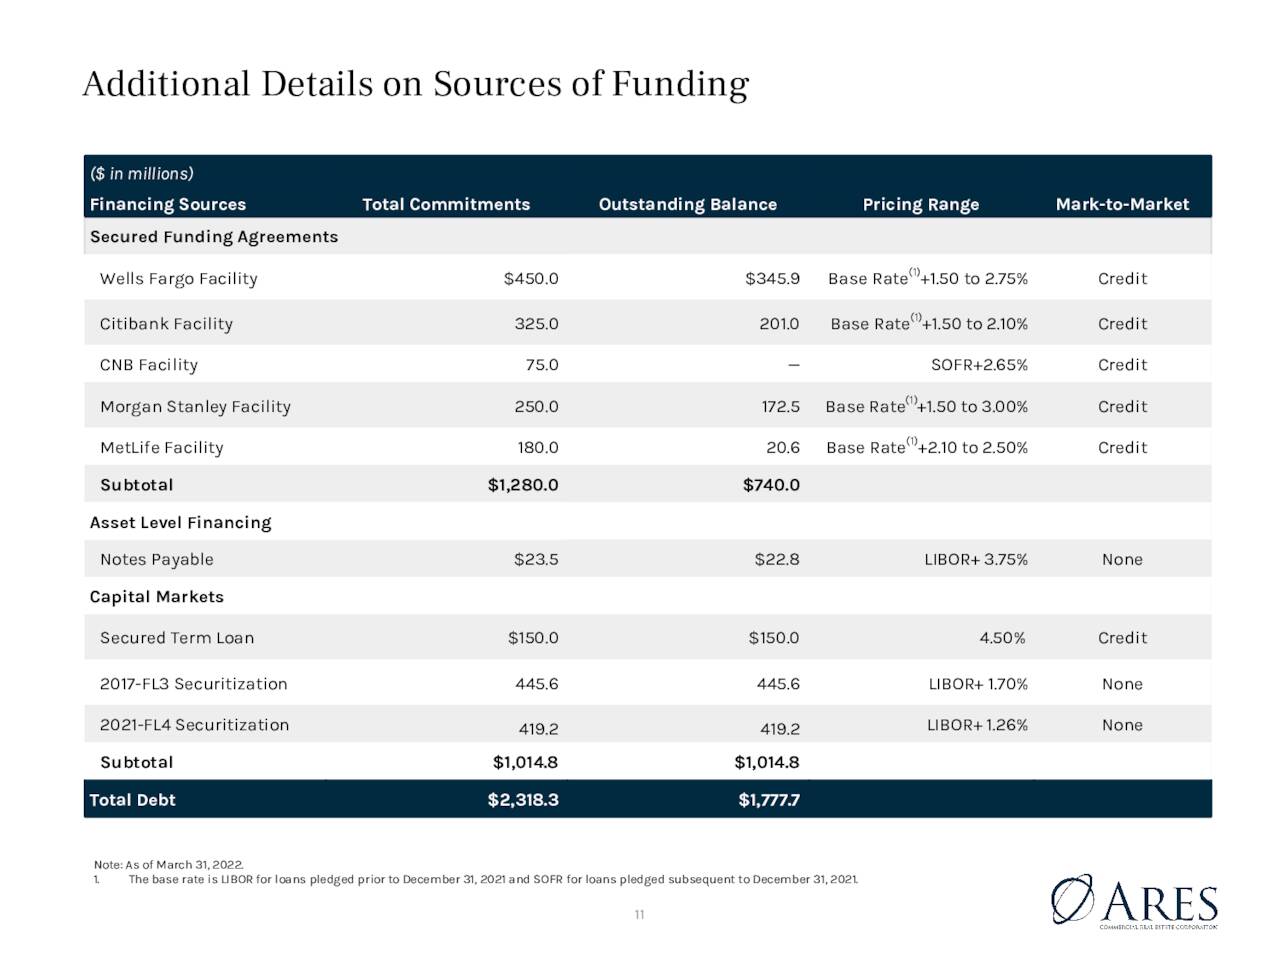This screenshot has width=1280, height=960.
Task: Click the 419.2 balance for 2021-FL4
Action: pos(780,730)
